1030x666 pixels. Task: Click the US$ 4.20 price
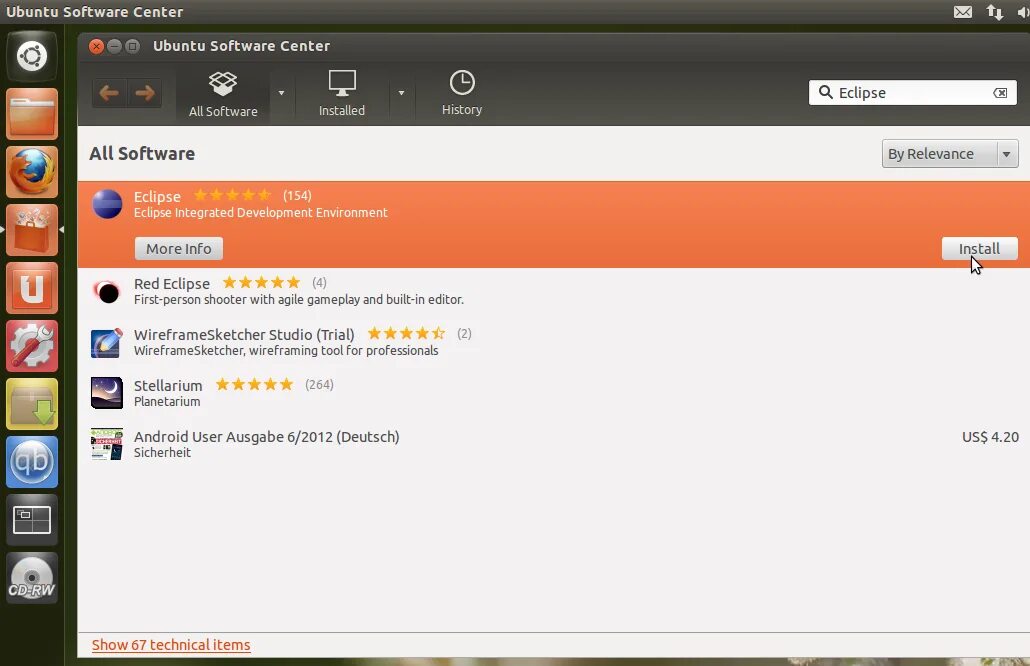tap(990, 437)
